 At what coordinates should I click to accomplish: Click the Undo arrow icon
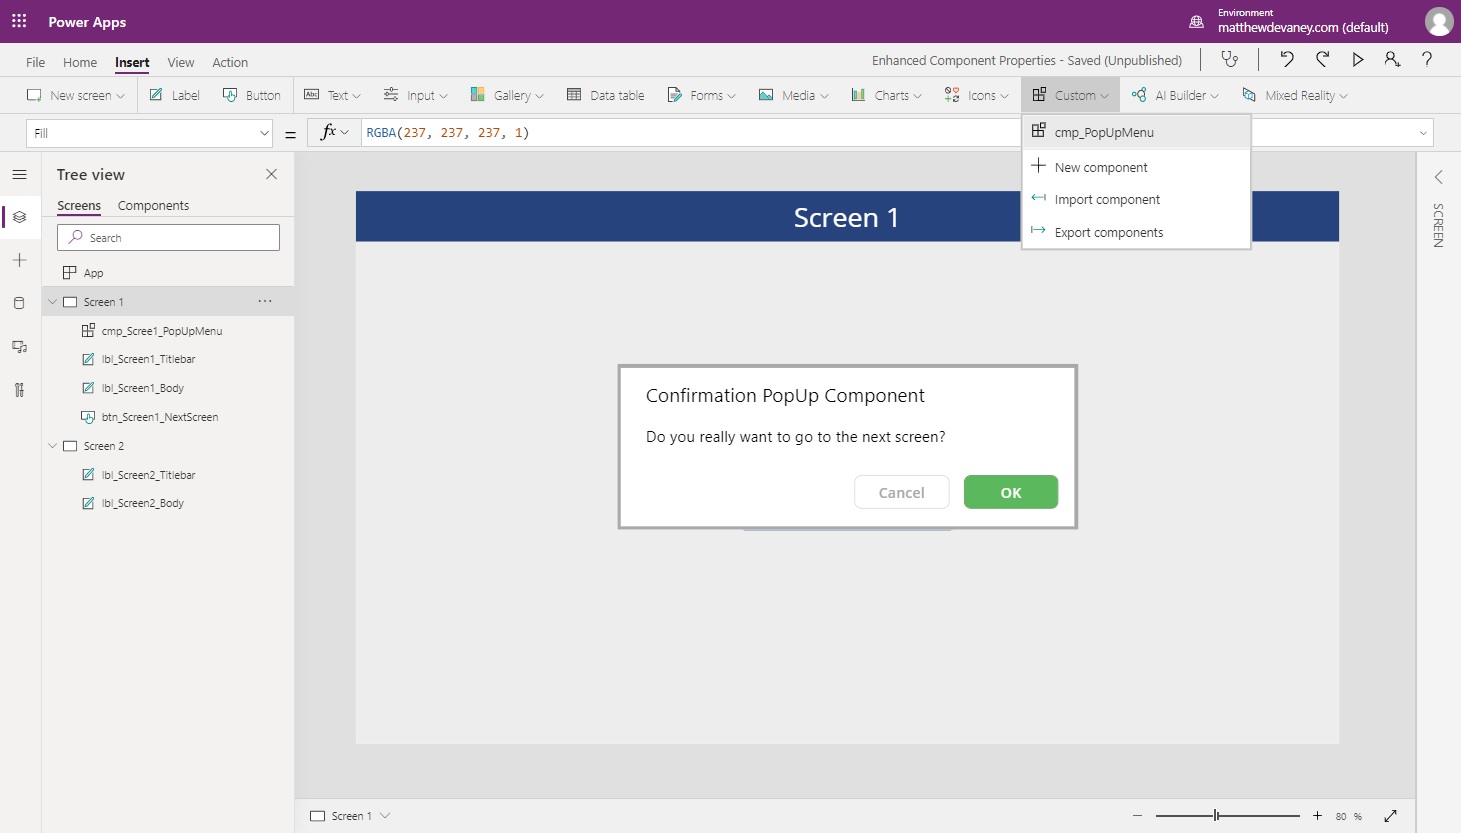1287,59
